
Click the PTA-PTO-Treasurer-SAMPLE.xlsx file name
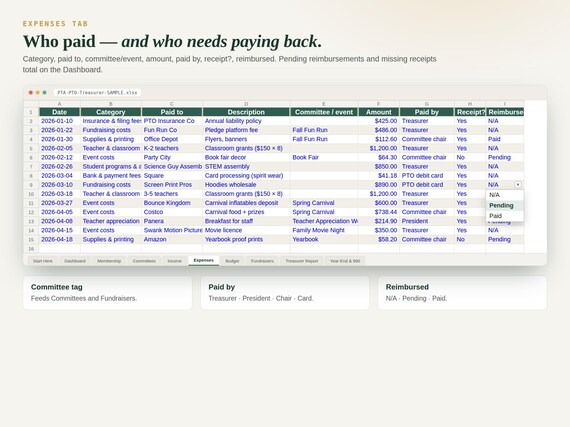click(97, 93)
